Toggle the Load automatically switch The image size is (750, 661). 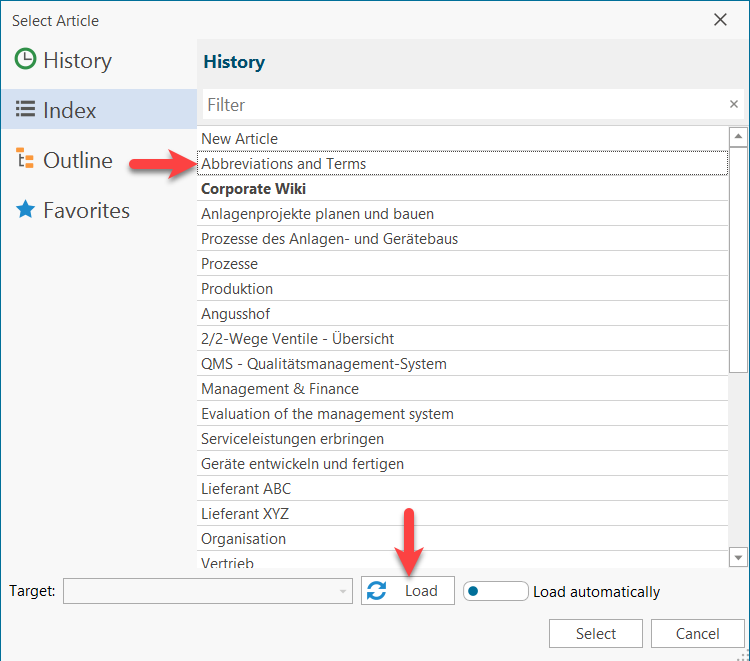coord(496,591)
